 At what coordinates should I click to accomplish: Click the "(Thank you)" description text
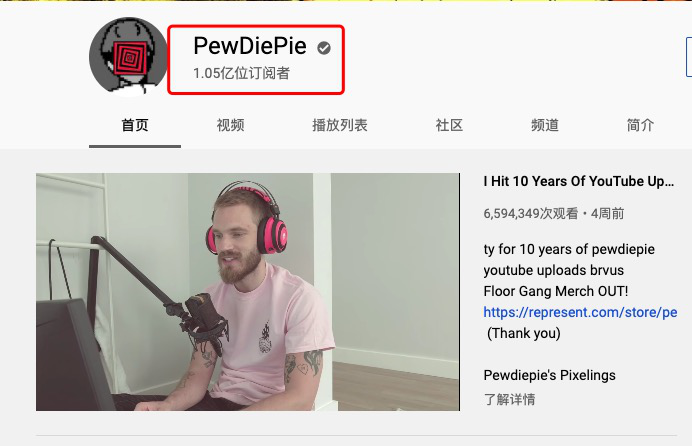[524, 333]
